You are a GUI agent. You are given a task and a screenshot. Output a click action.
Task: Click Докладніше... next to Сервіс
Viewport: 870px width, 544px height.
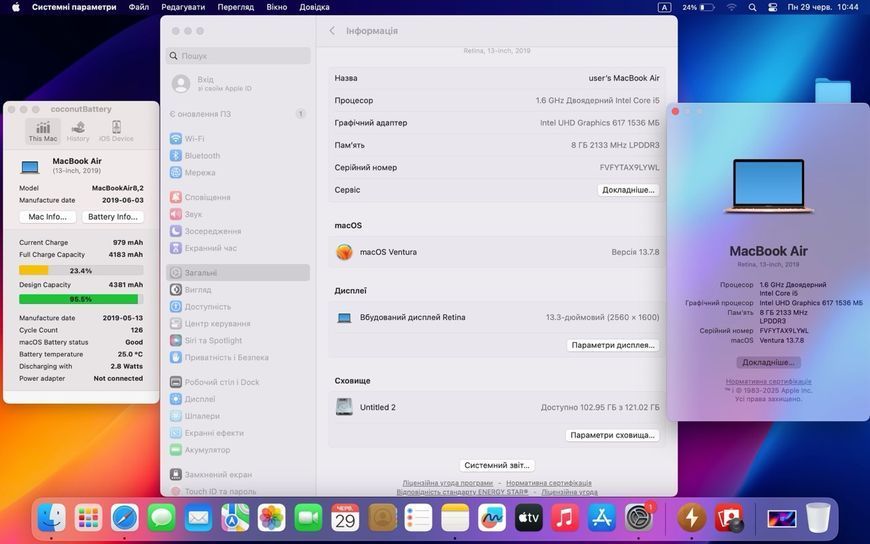628,190
